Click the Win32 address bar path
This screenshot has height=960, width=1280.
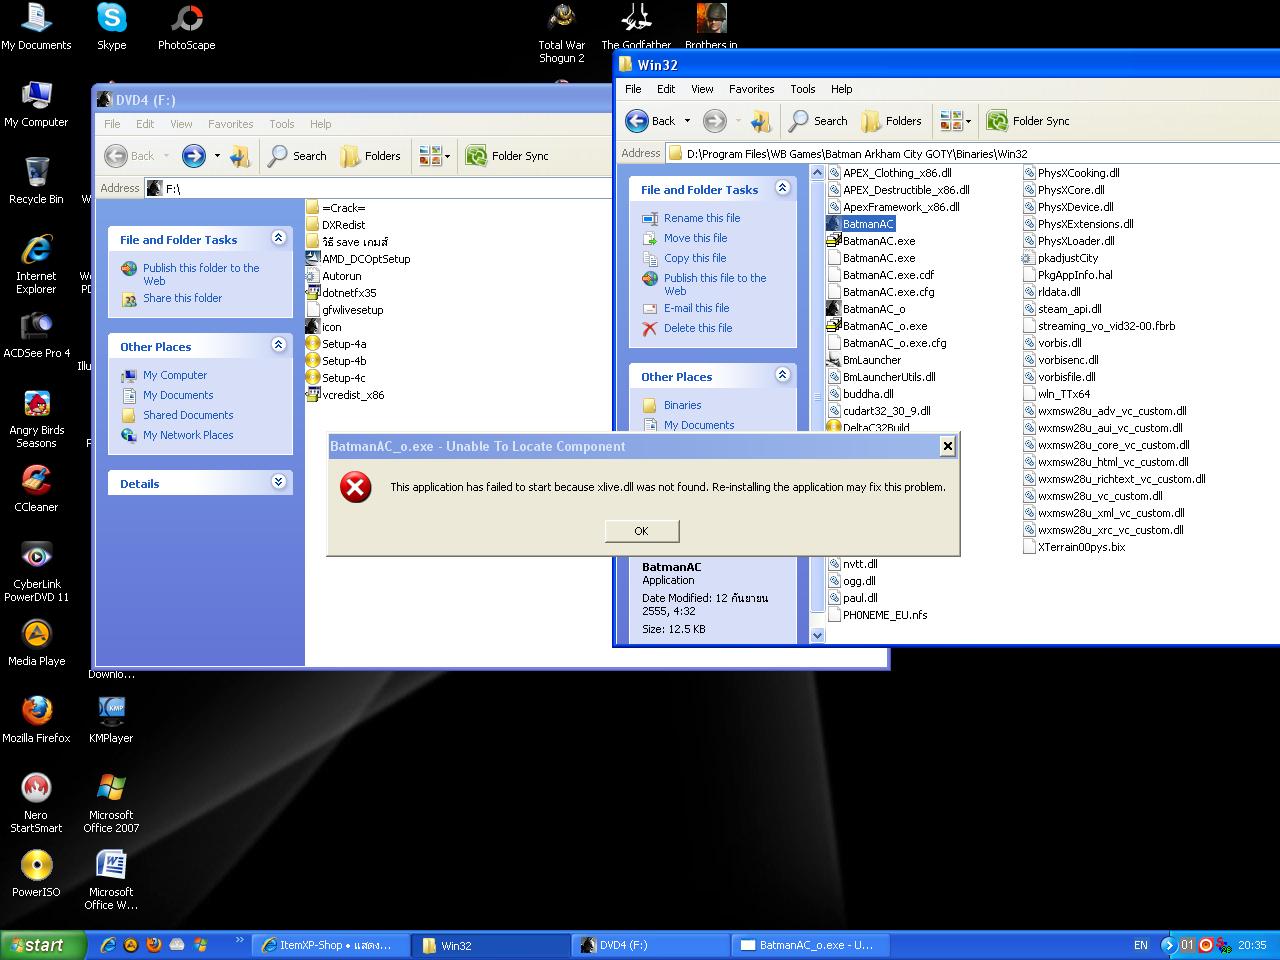[857, 154]
